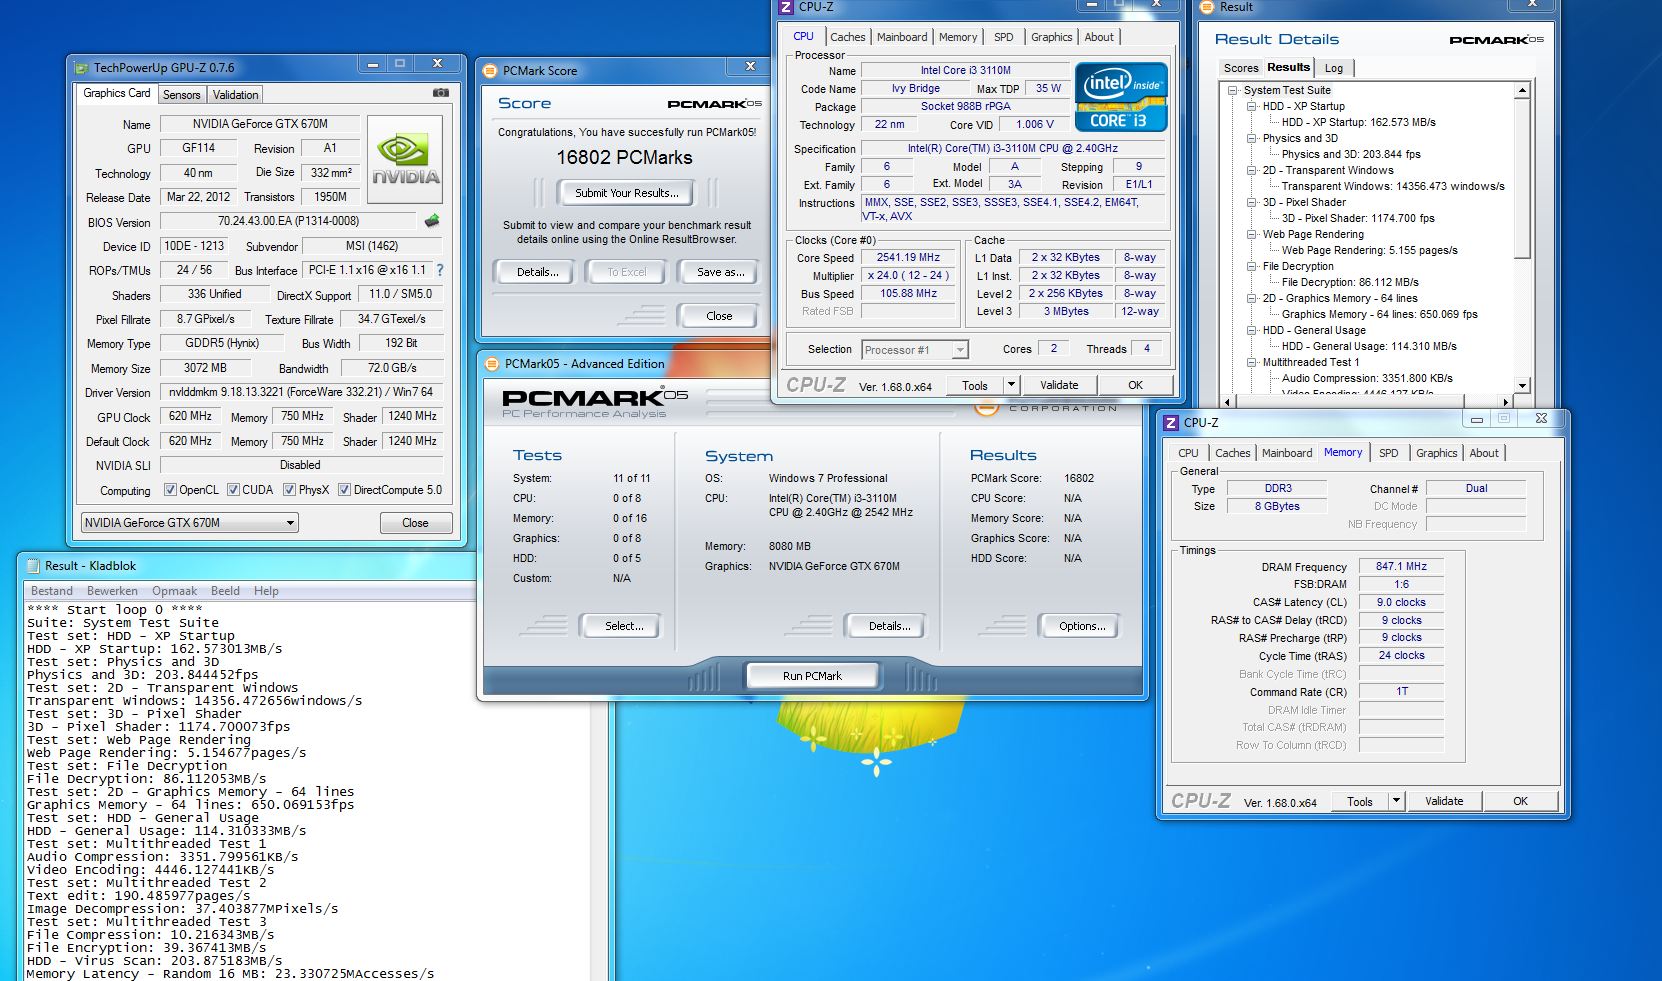Open the Bewerken menu in Notepad

[x=112, y=591]
